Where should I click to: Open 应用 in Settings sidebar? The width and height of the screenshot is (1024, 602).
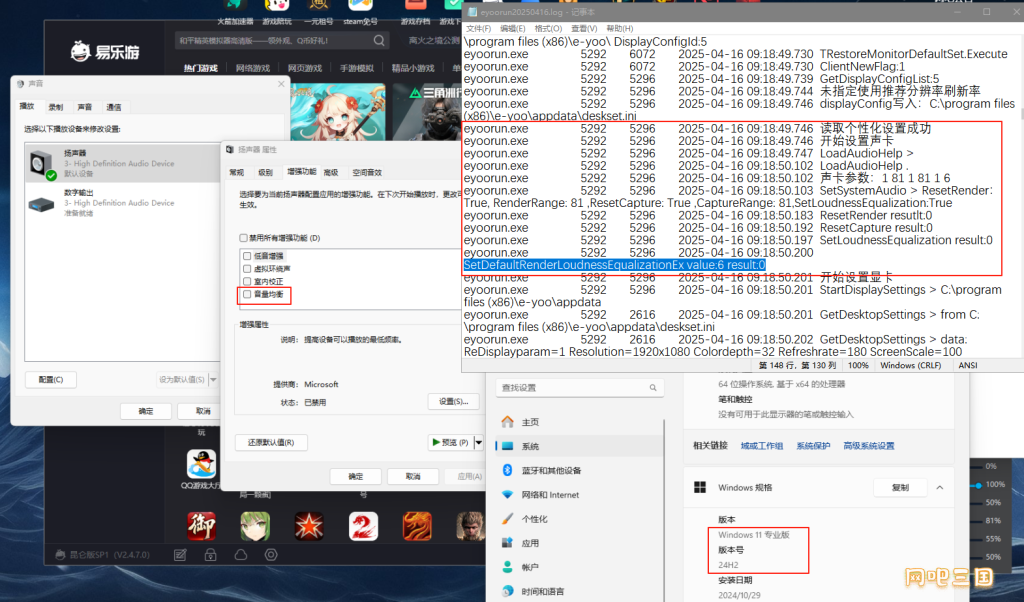point(579,543)
